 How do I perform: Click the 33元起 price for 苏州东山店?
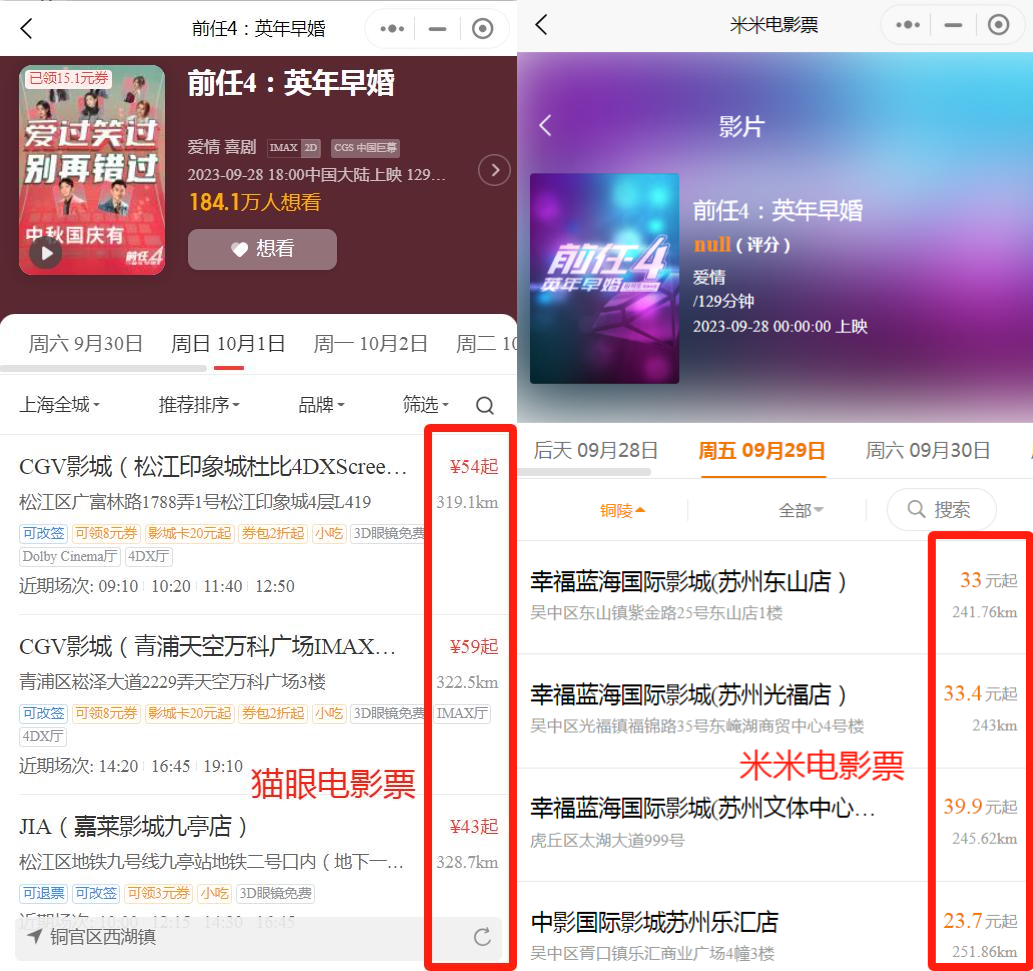[988, 580]
